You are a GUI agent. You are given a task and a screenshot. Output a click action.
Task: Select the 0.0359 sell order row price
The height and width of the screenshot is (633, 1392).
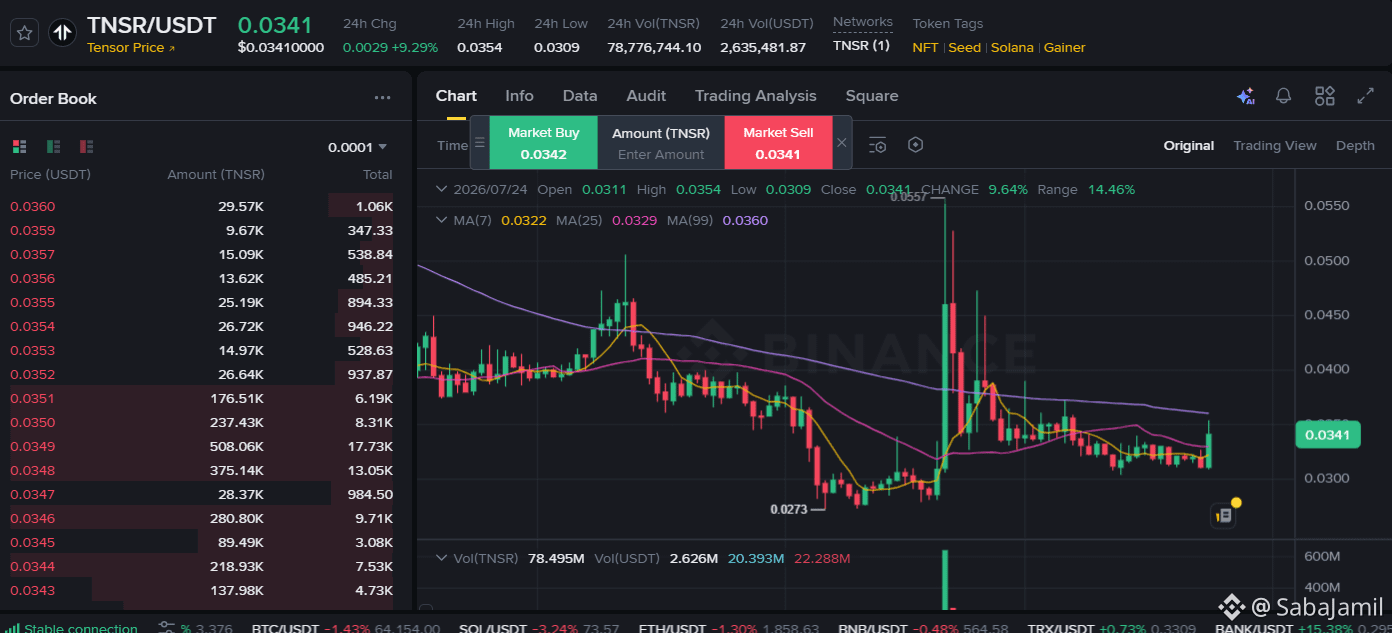pos(32,230)
